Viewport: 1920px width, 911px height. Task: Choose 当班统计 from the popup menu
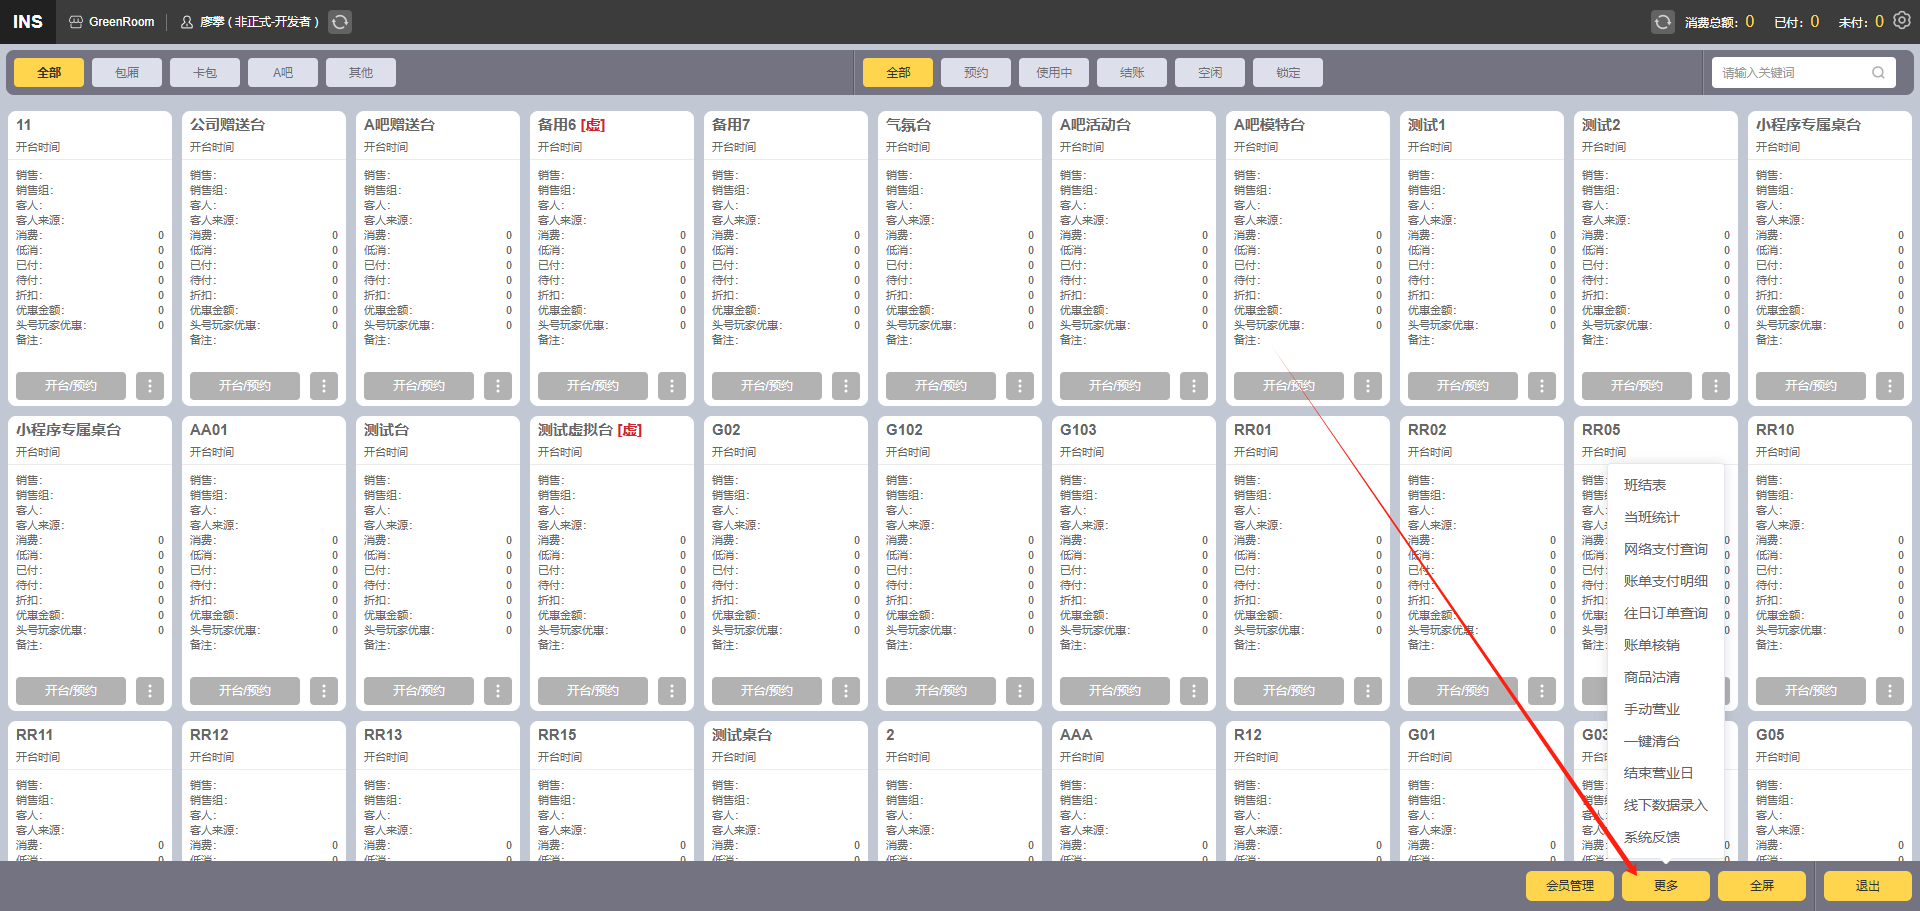(x=1665, y=517)
